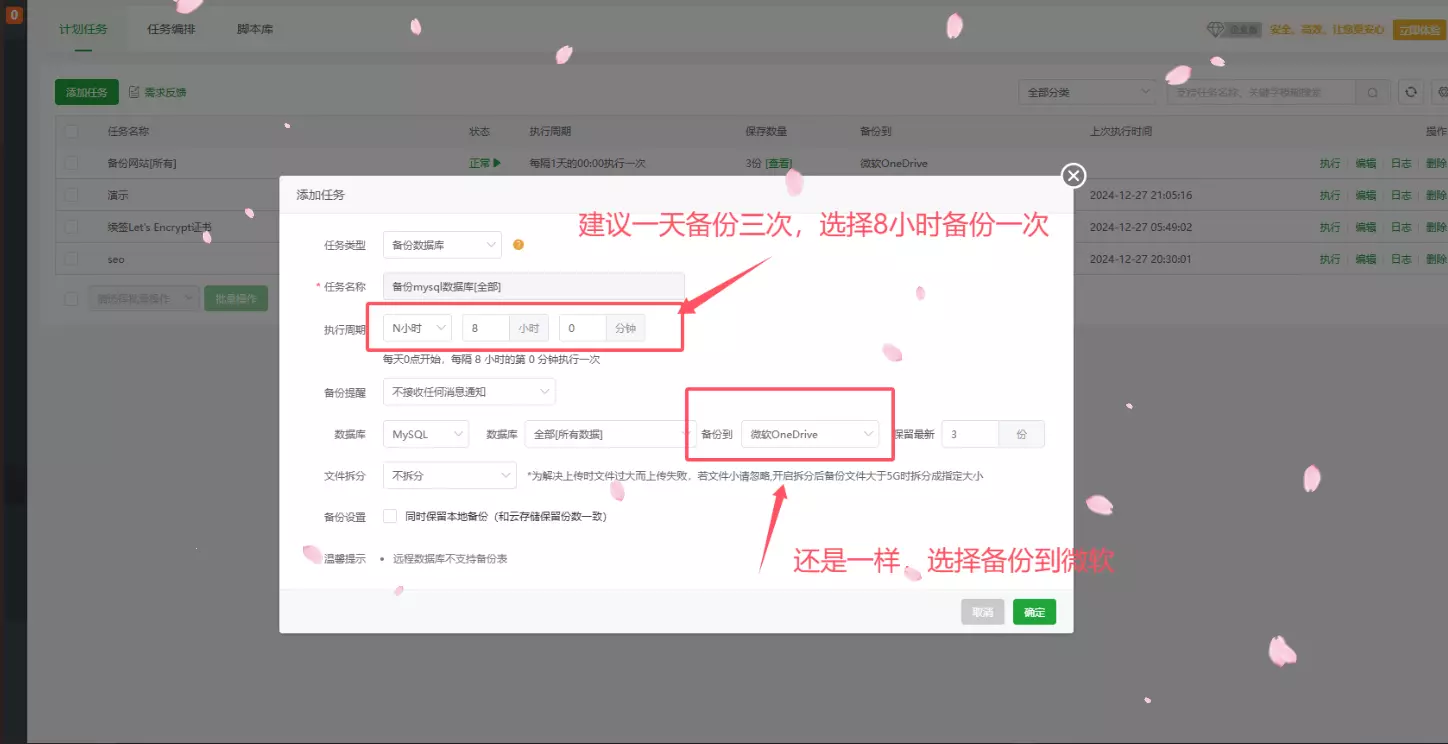Click the orange question mark beside 任务类型
1448x744 pixels.
point(518,244)
